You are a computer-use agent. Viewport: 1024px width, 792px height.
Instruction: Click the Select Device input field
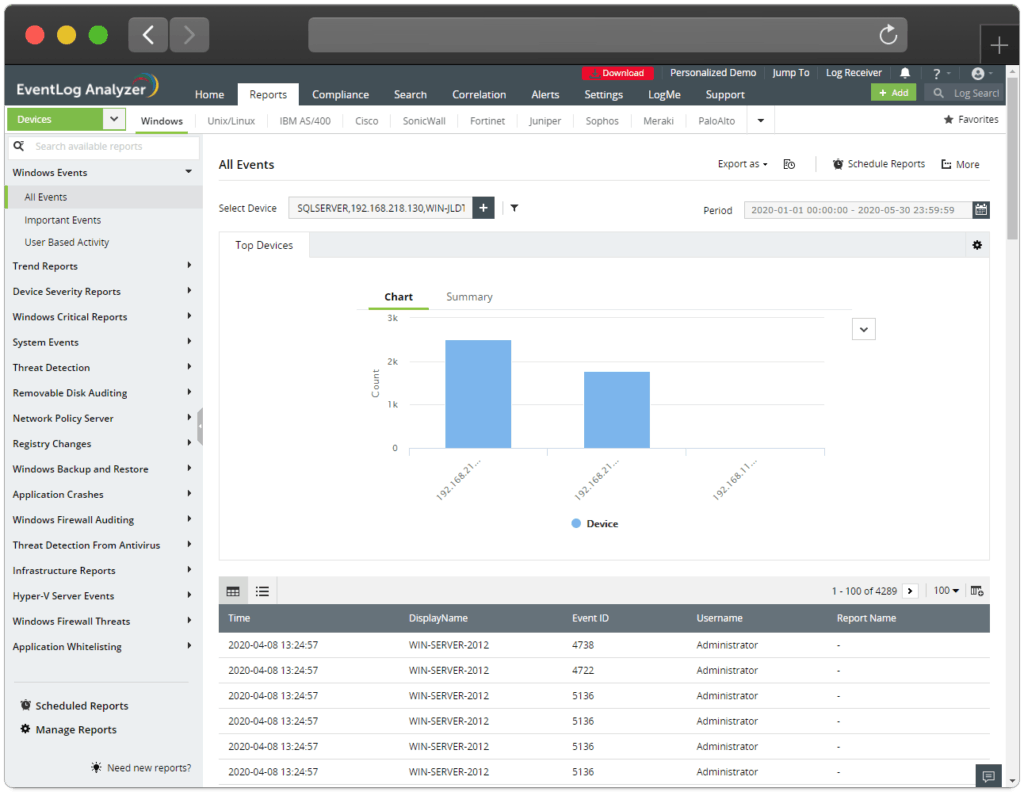[x=380, y=208]
